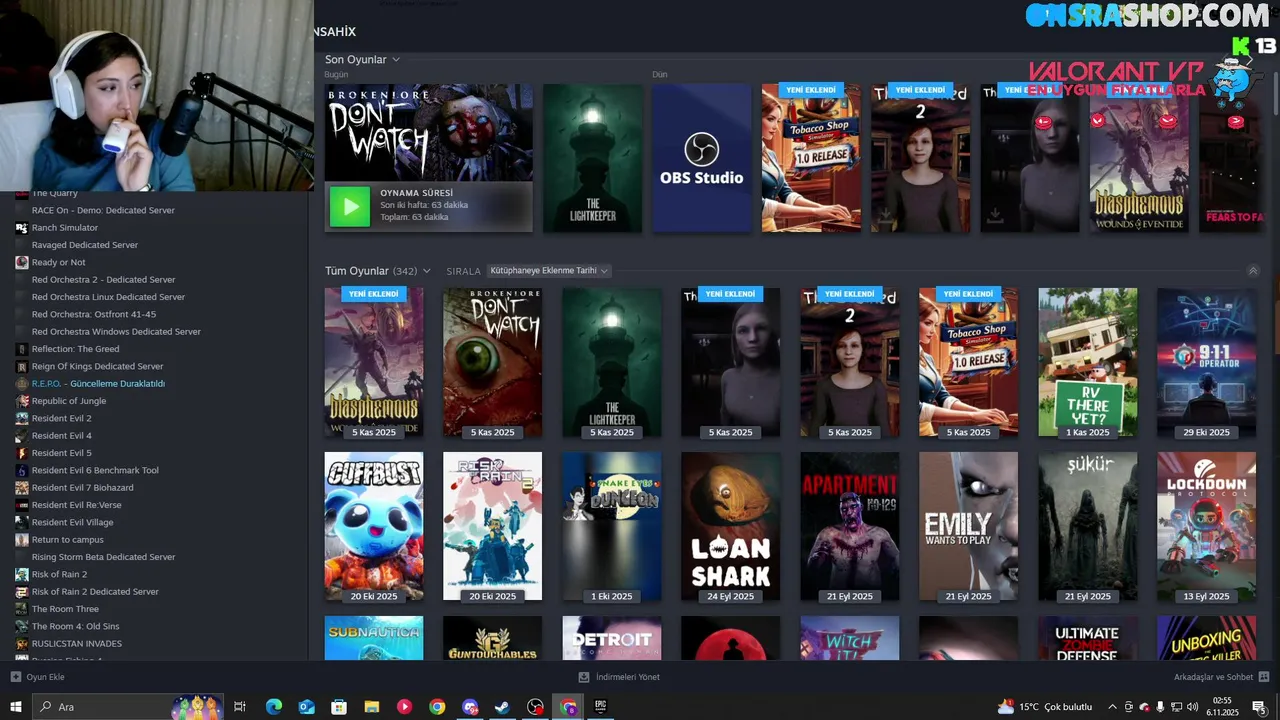The width and height of the screenshot is (1280, 720).
Task: Open the Apartment game card dated 21 Eyl 2025
Action: pos(849,526)
